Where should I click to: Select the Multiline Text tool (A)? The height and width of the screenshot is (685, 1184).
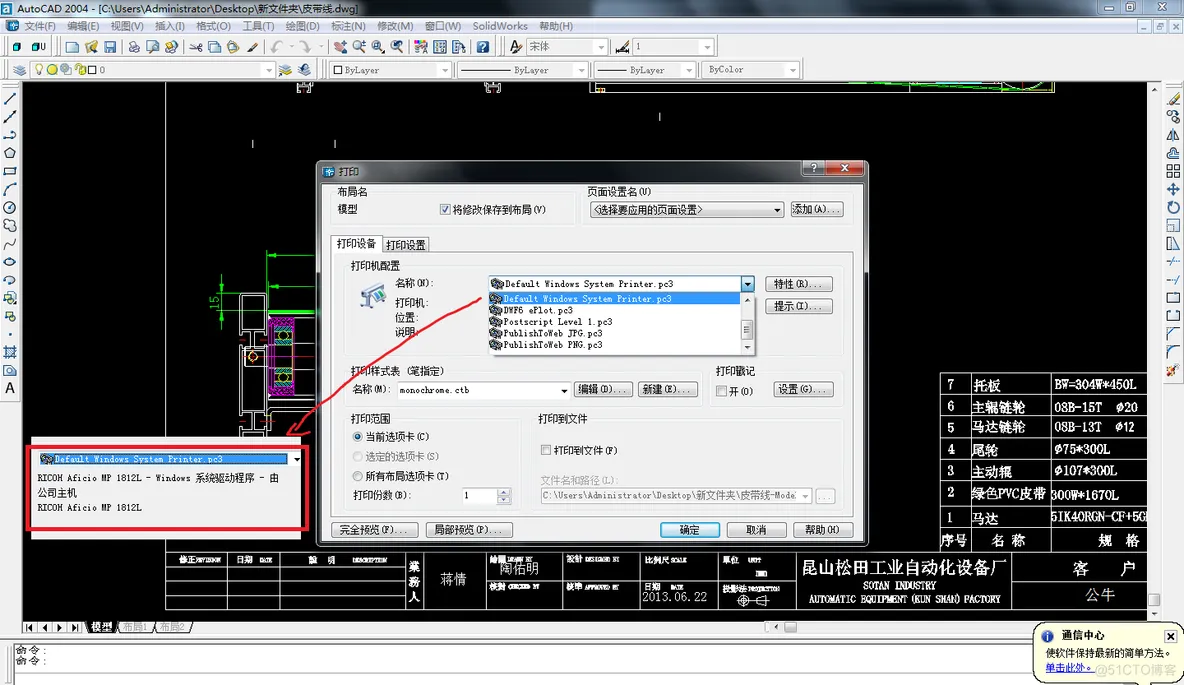(x=10, y=389)
